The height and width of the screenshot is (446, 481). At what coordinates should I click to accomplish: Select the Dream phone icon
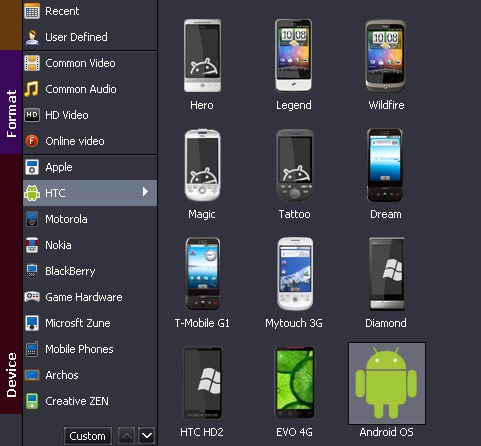click(385, 165)
